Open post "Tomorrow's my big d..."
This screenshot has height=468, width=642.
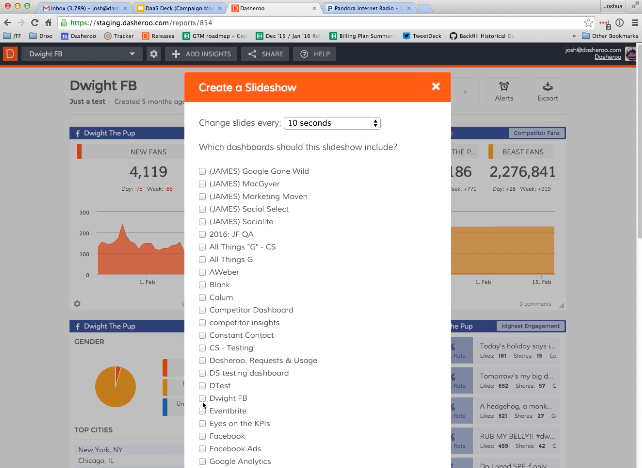[x=516, y=376]
